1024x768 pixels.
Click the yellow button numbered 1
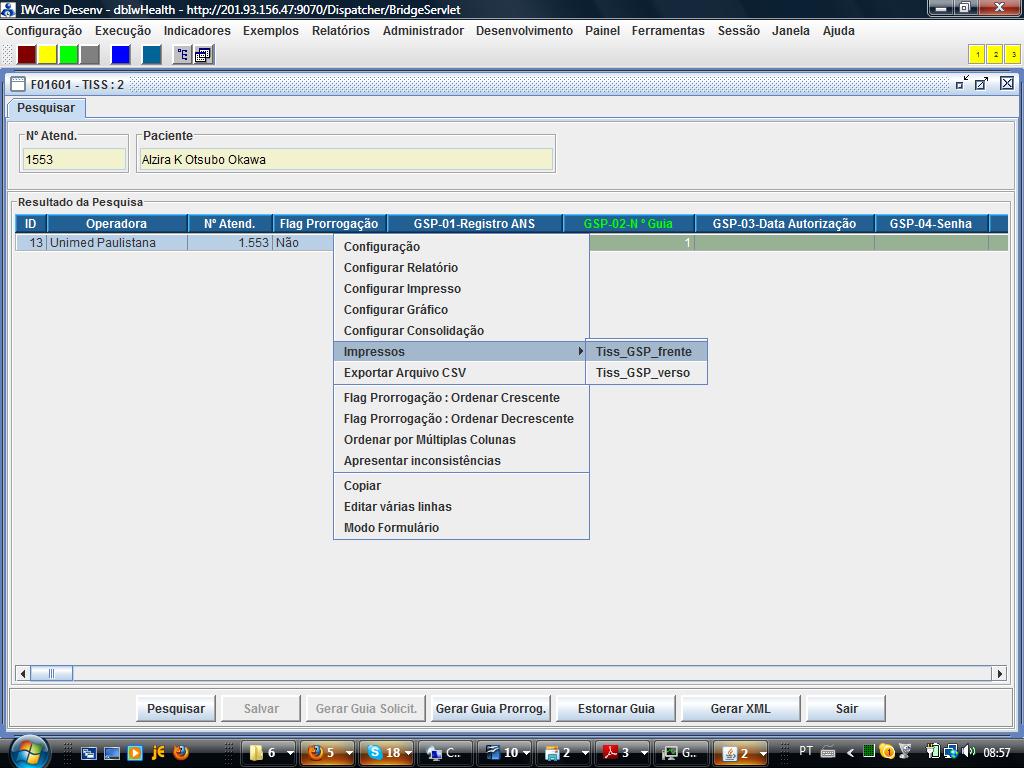click(977, 54)
